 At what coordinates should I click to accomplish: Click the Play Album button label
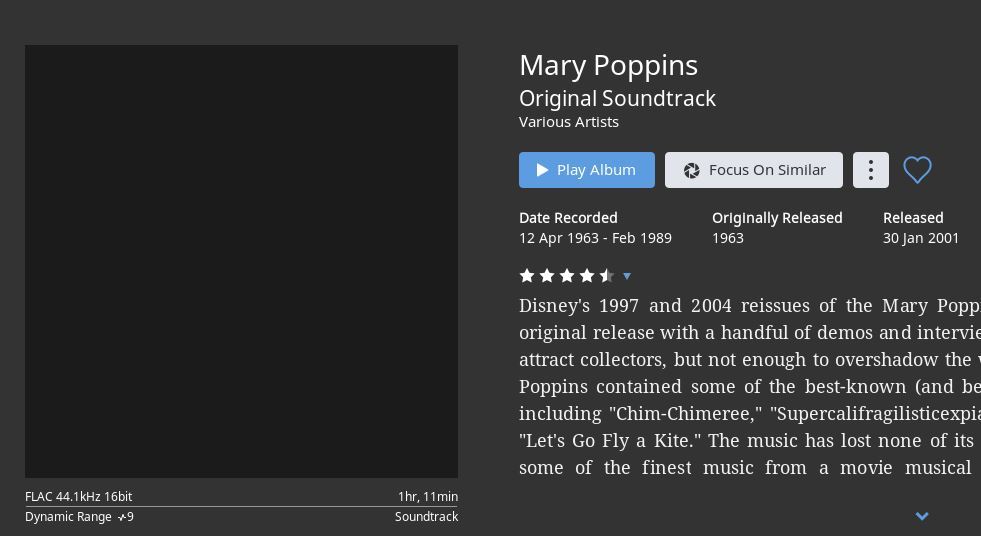click(x=596, y=170)
